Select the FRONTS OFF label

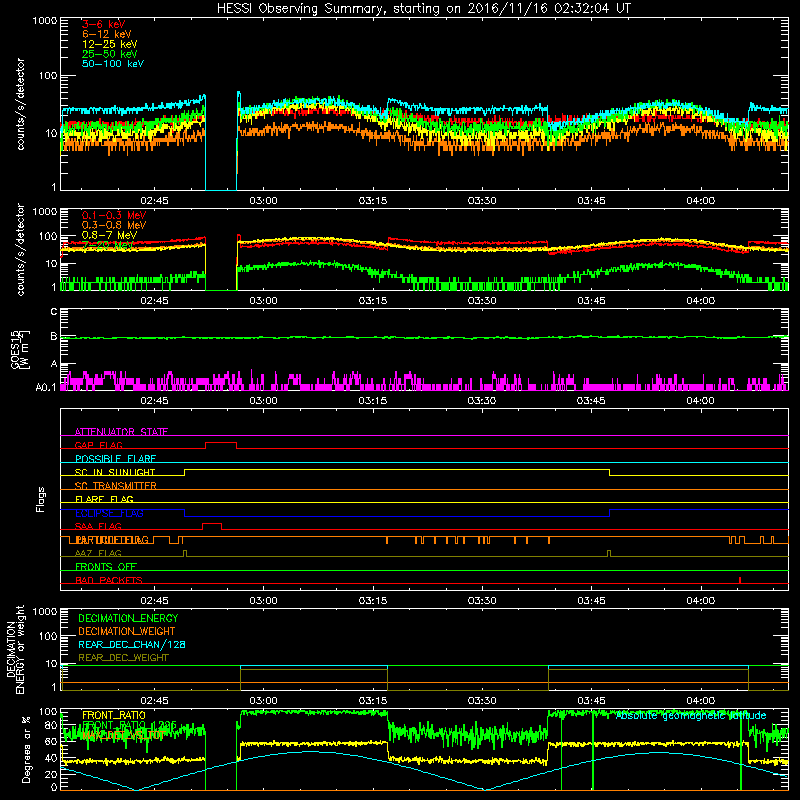click(106, 567)
